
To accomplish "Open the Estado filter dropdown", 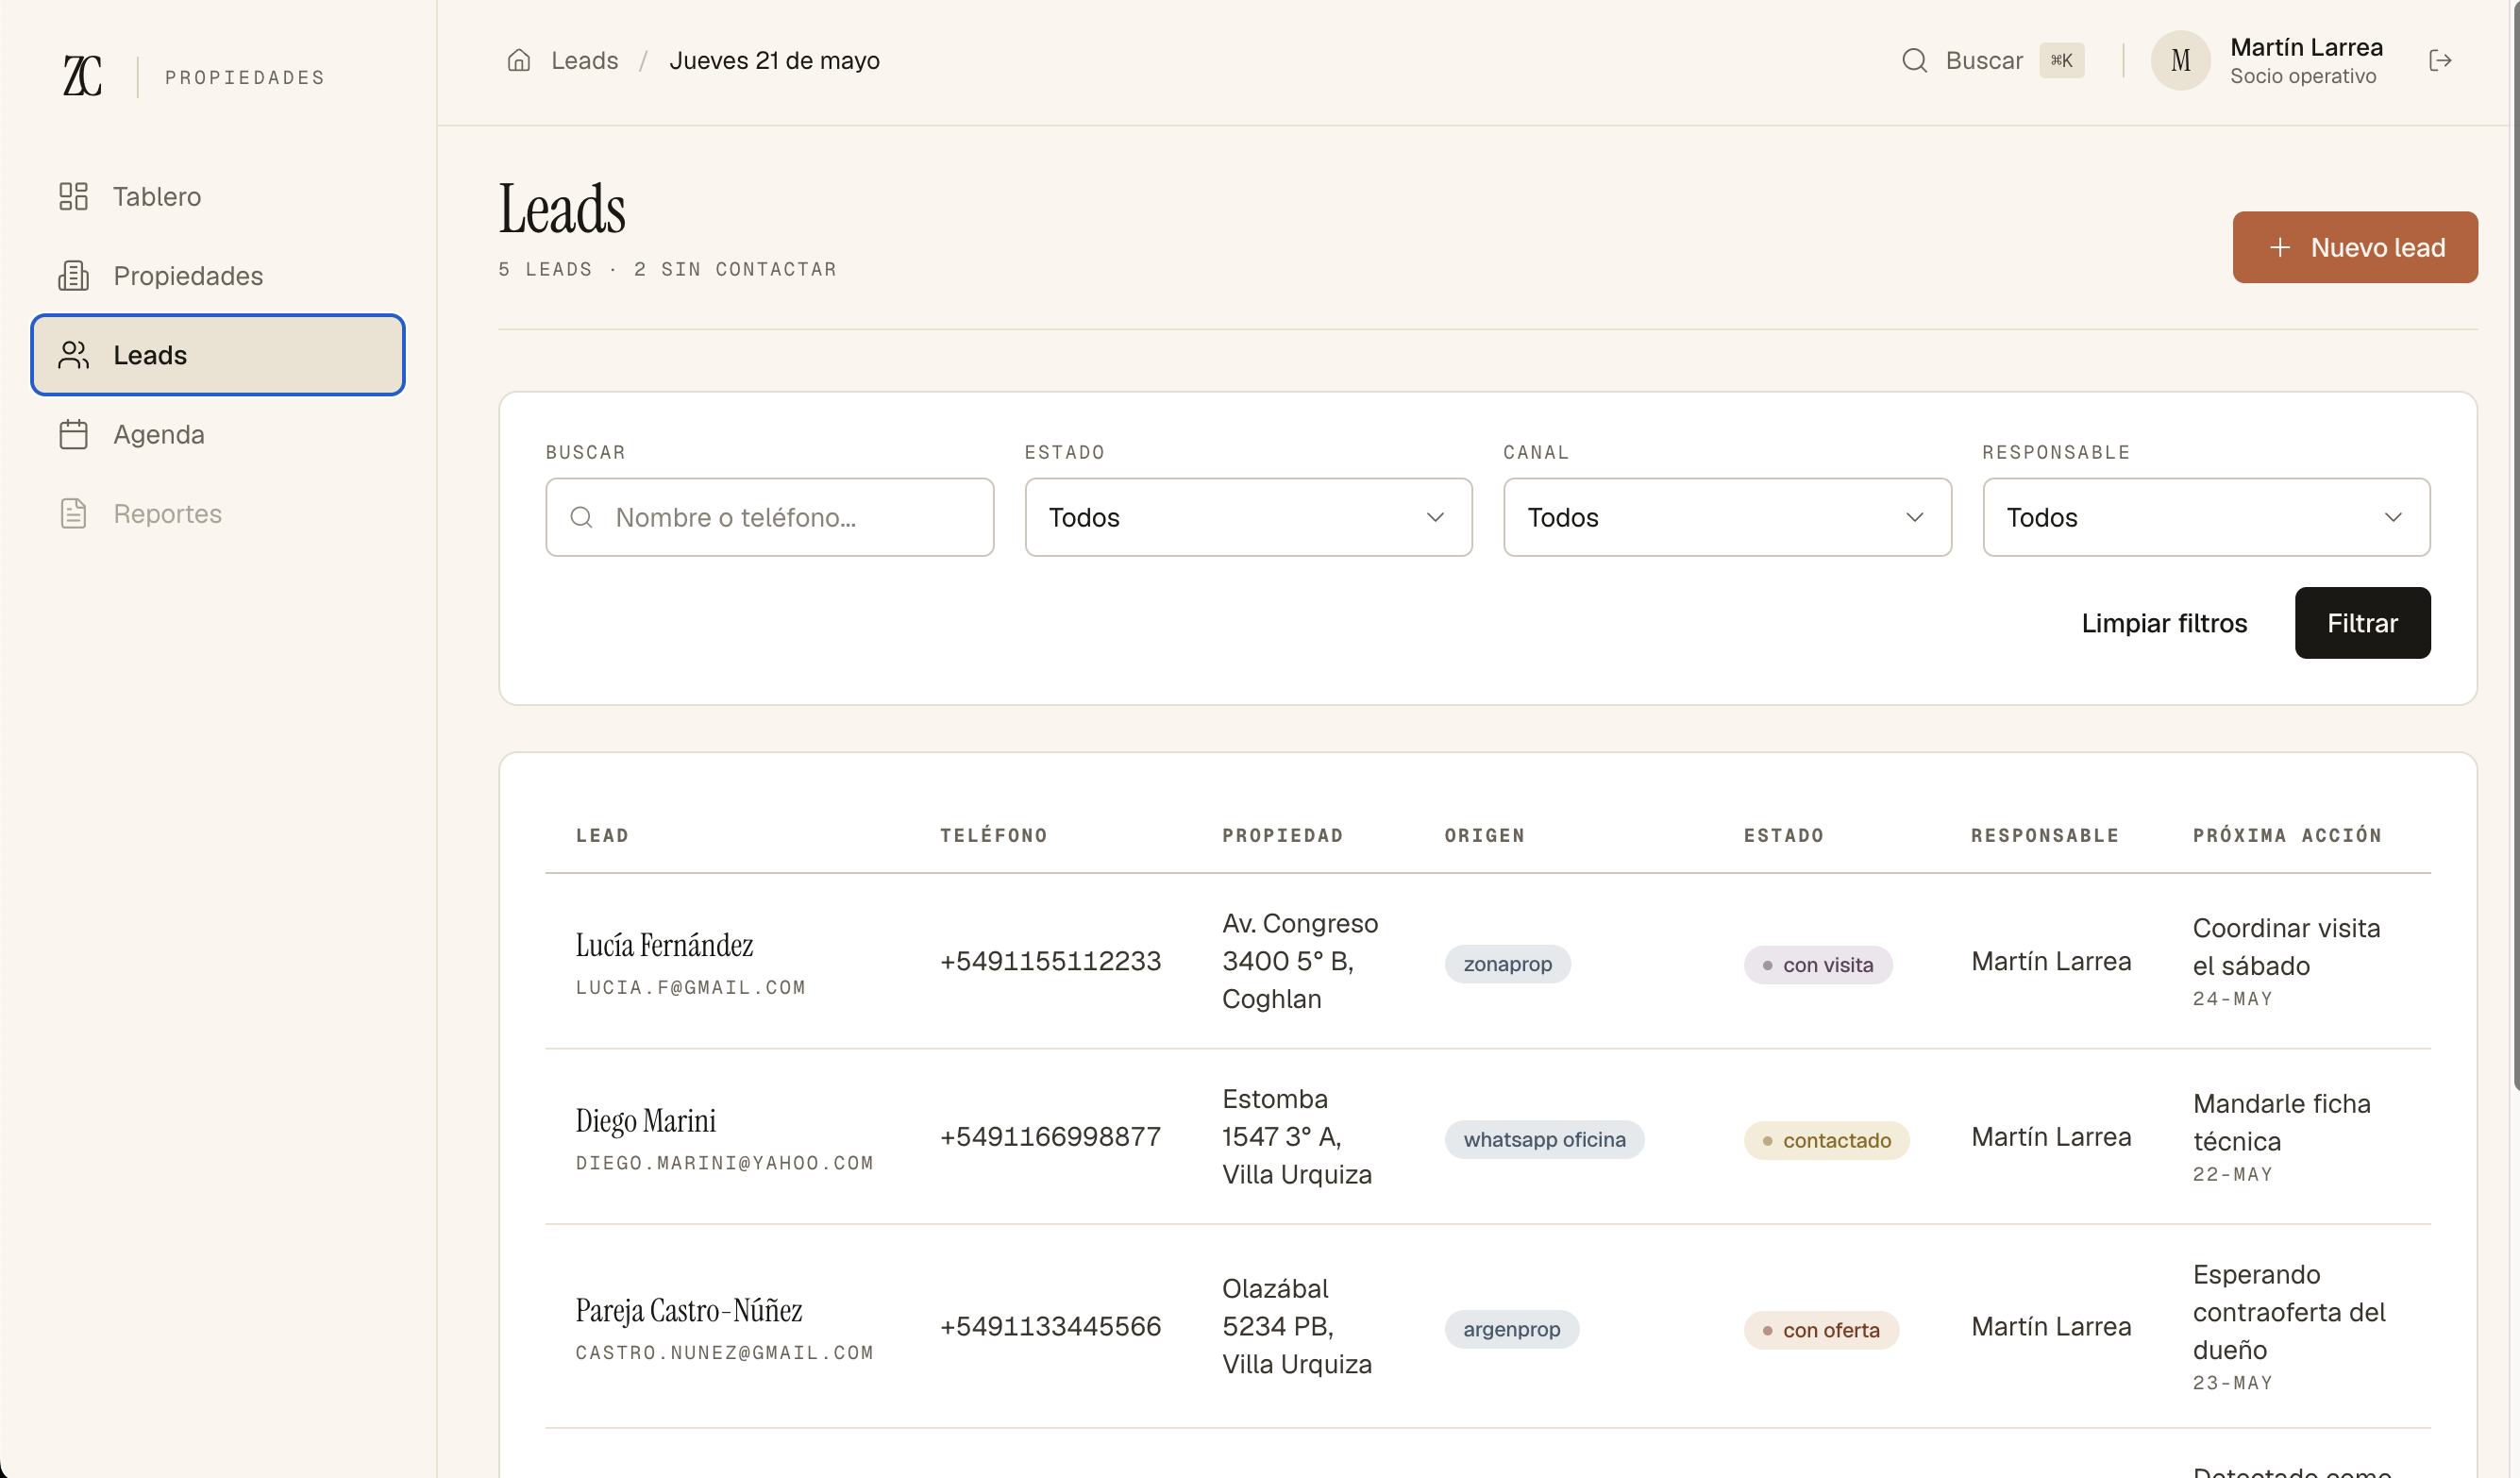I will click(x=1248, y=517).
